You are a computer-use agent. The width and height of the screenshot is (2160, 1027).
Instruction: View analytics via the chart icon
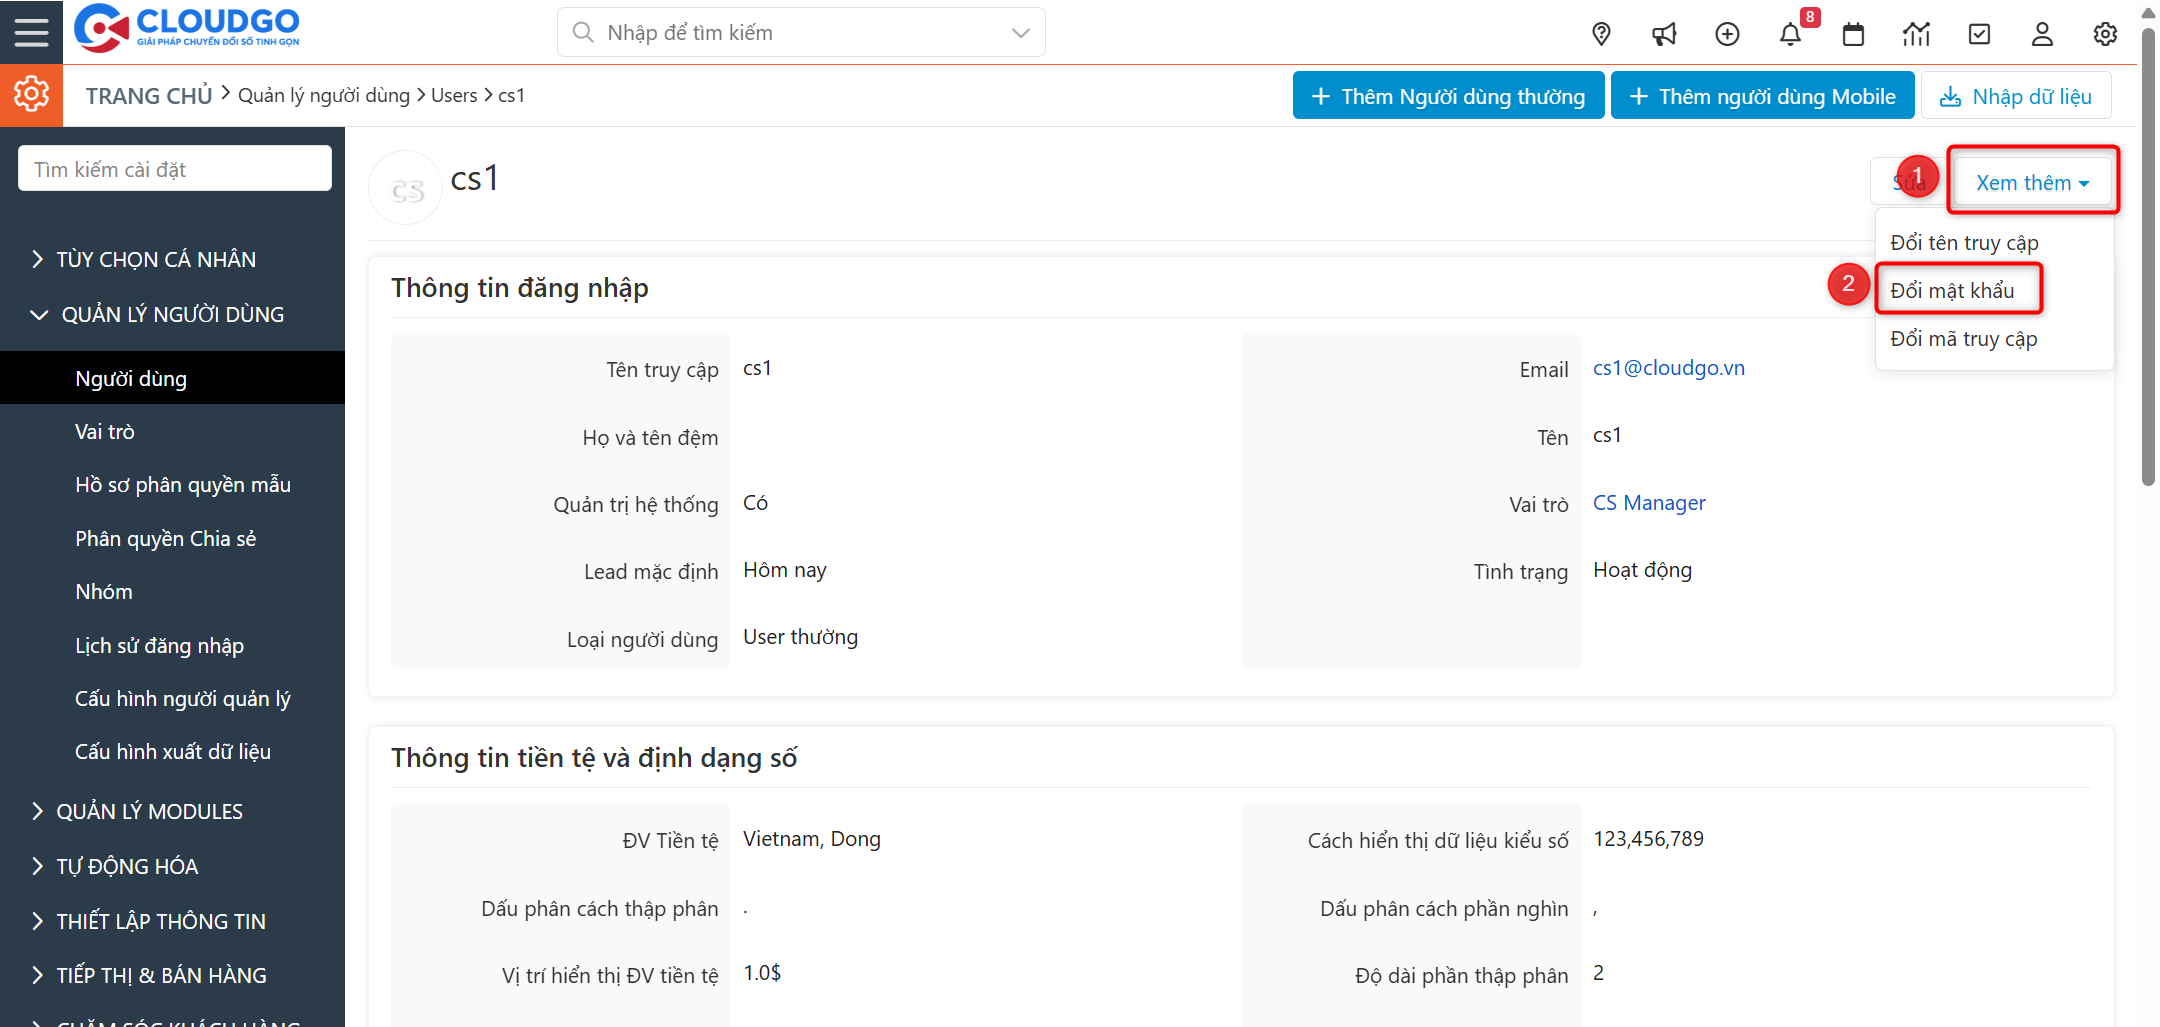[x=1917, y=33]
